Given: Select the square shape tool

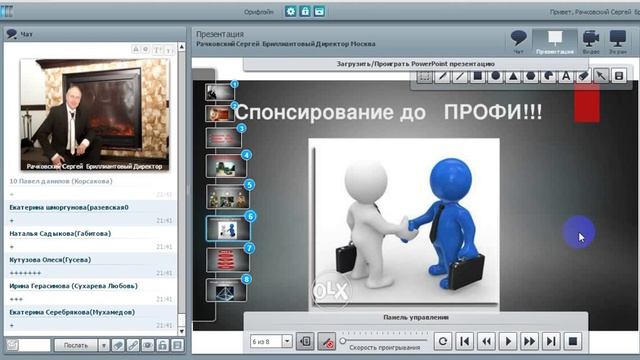Looking at the screenshot, I should coord(478,76).
